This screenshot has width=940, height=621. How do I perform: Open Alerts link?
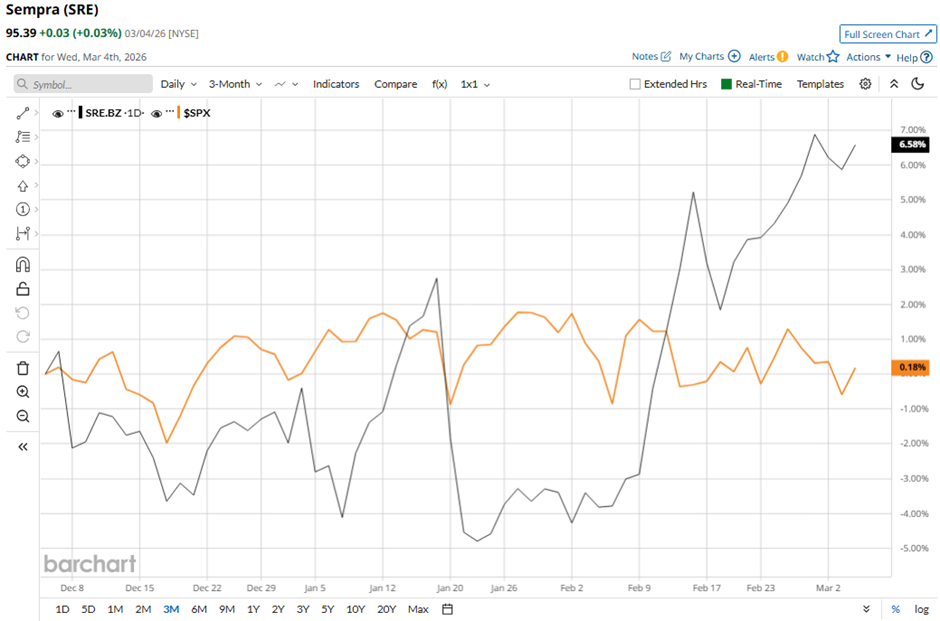pos(768,57)
